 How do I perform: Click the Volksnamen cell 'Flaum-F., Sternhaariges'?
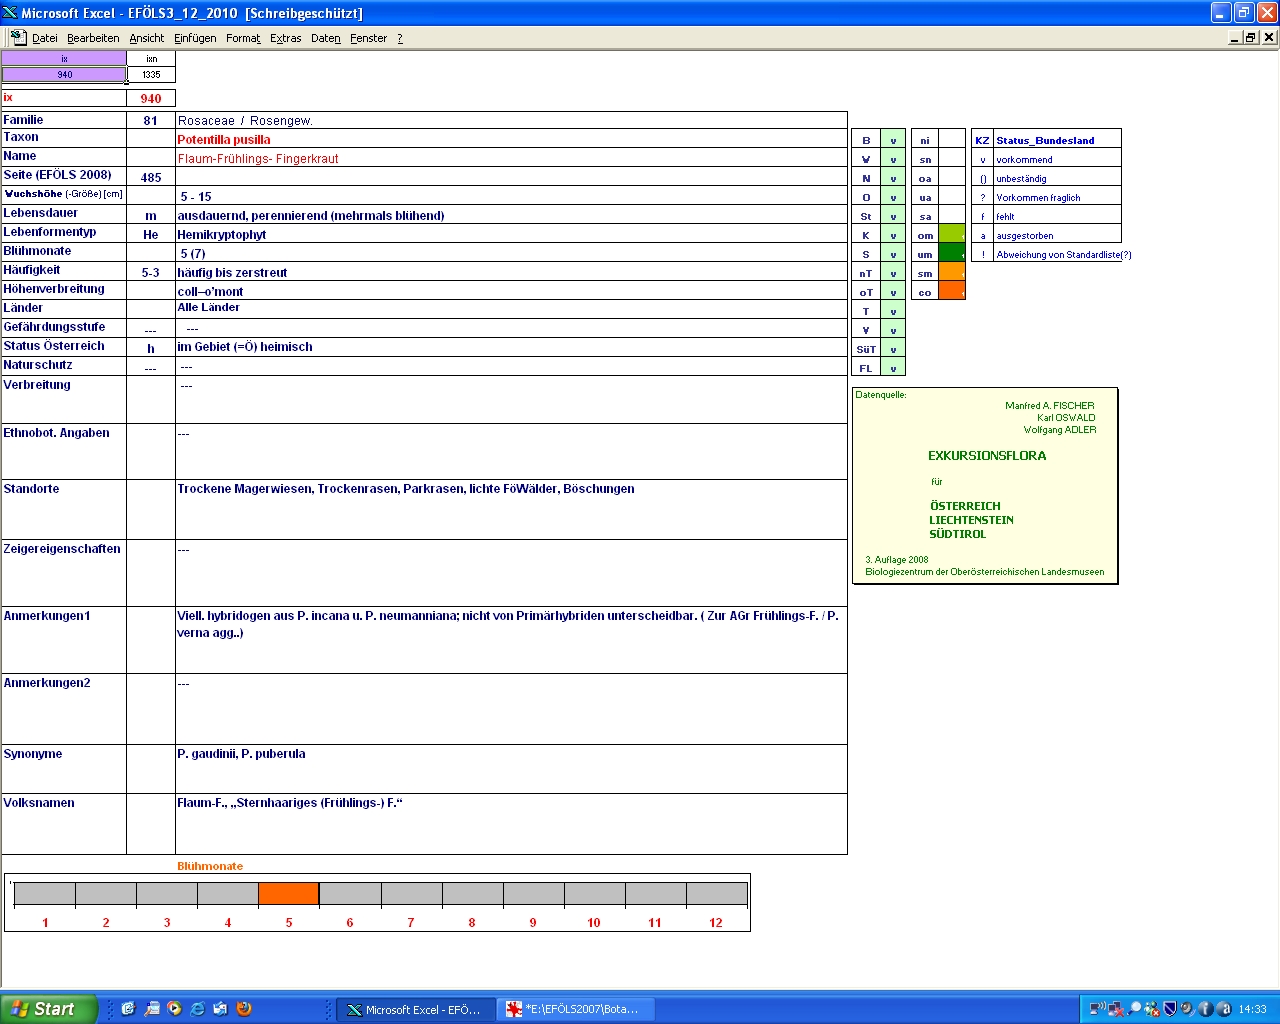[x=511, y=824]
